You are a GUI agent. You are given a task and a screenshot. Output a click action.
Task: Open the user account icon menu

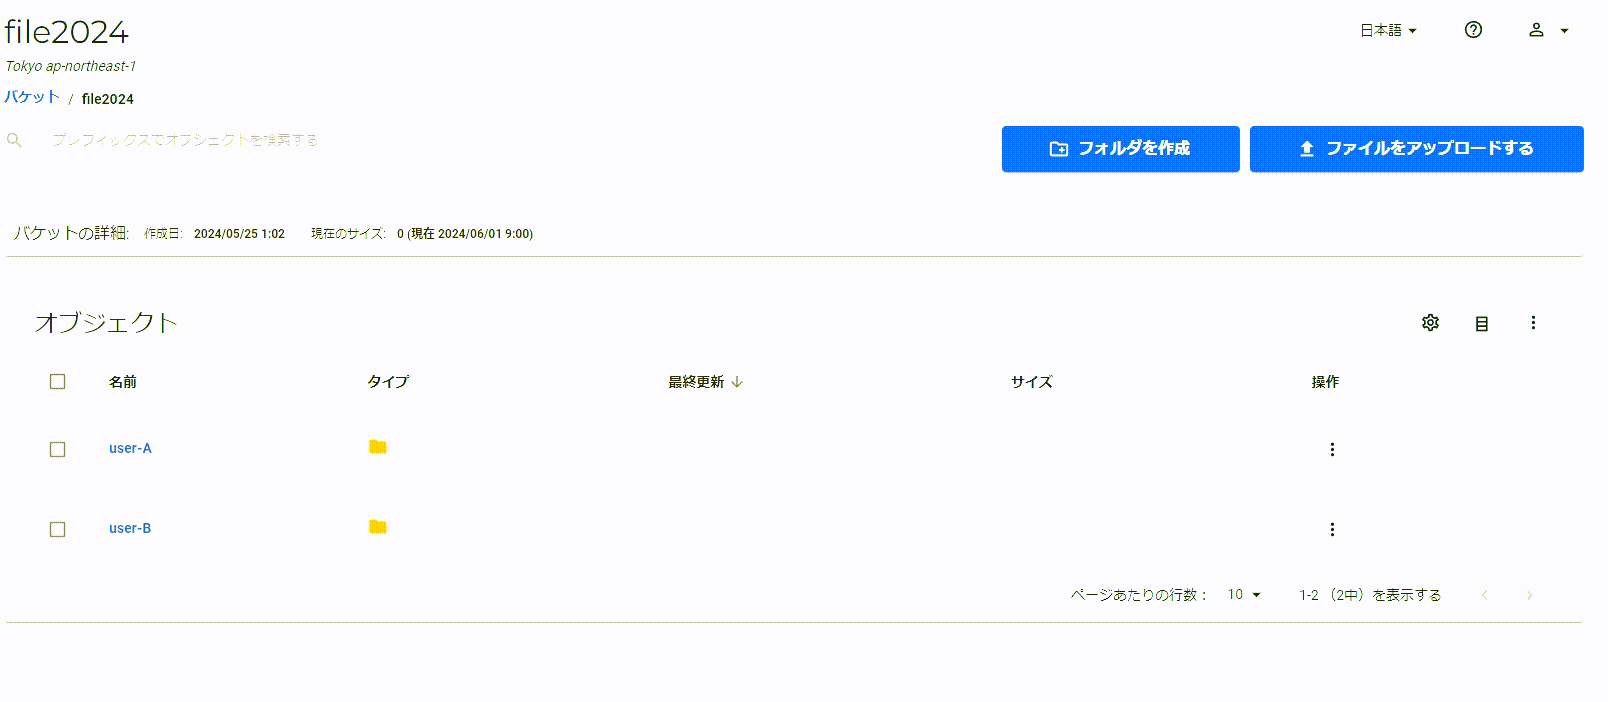point(1548,30)
